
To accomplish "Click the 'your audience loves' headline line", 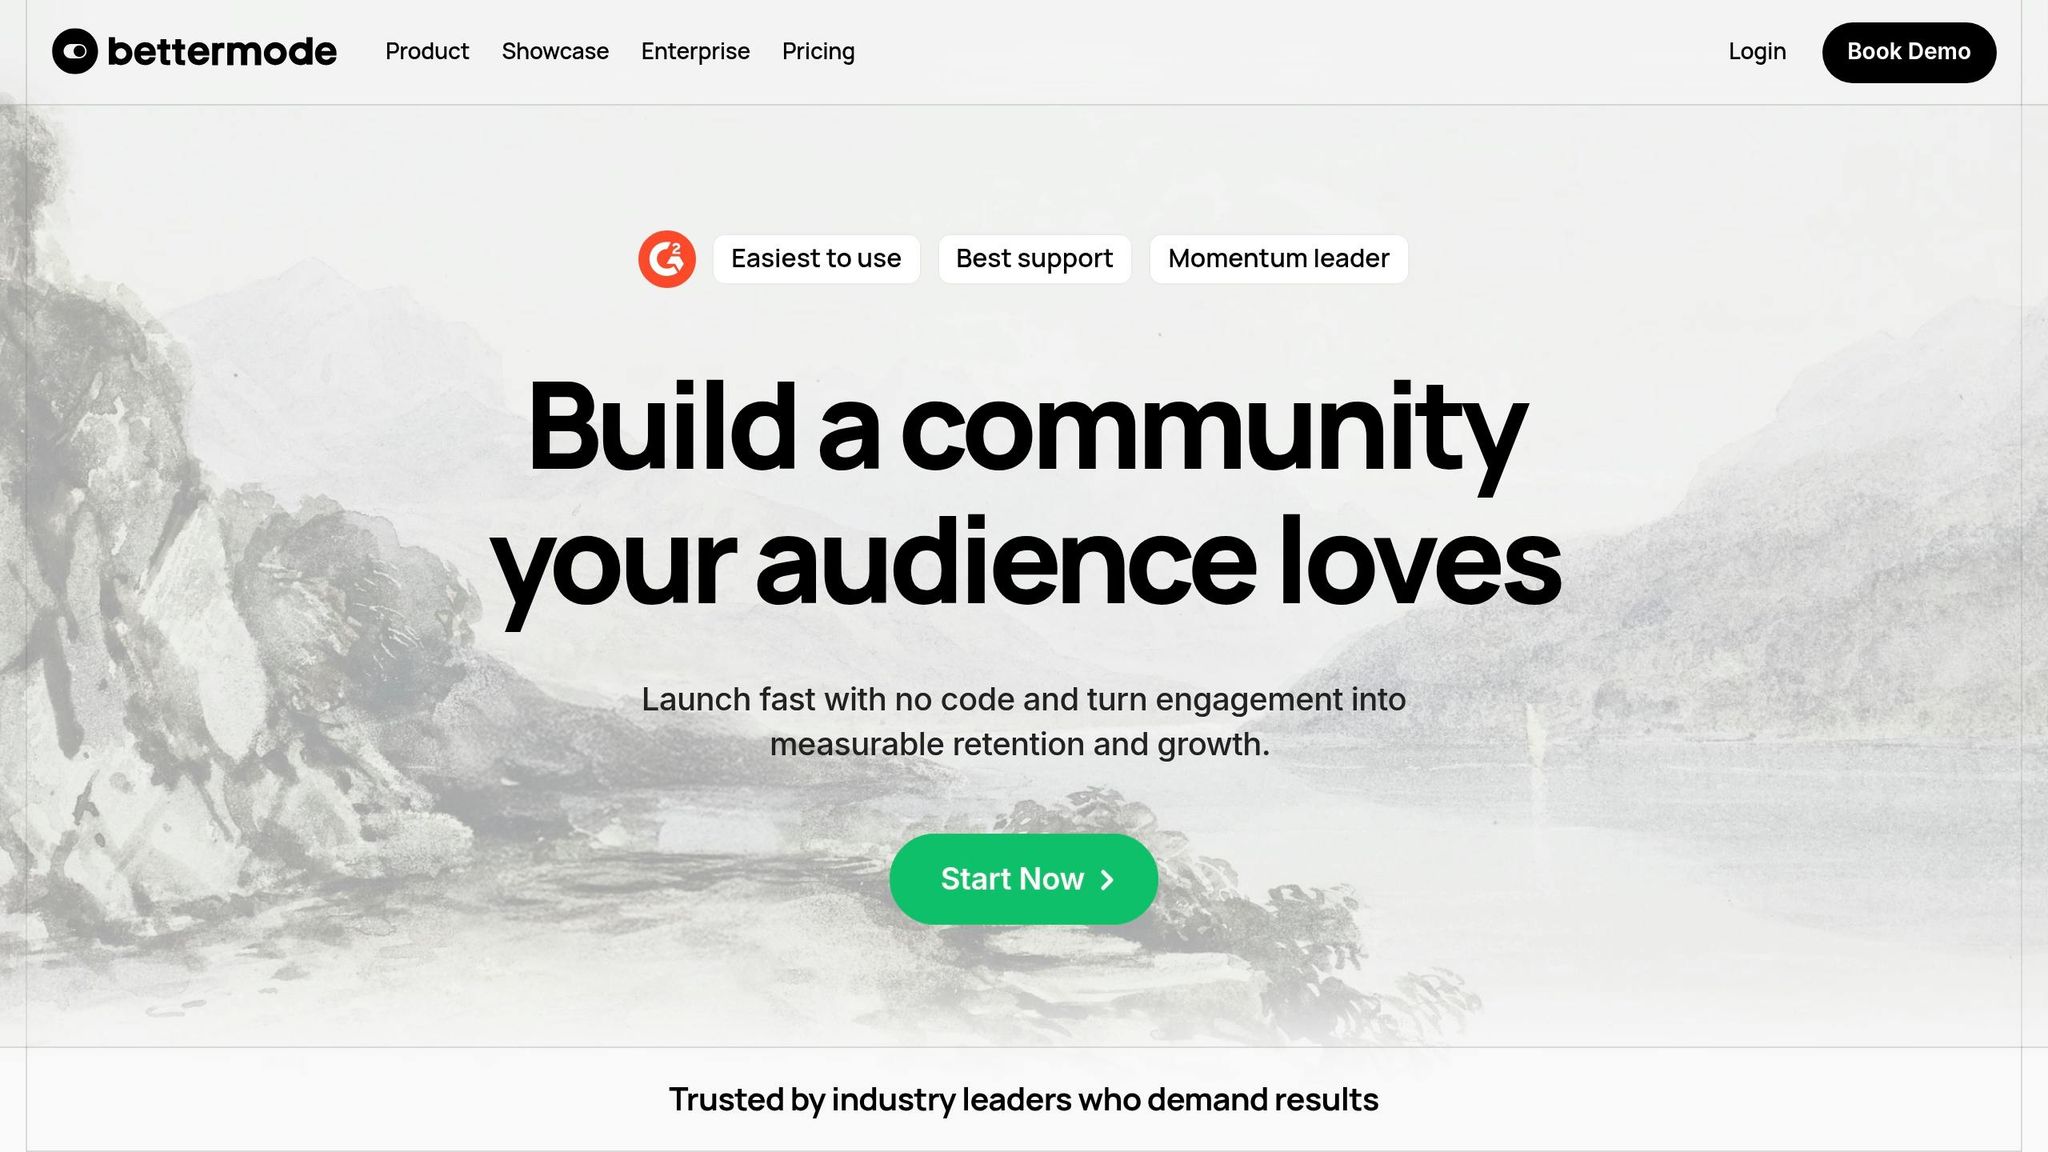I will tap(1026, 562).
